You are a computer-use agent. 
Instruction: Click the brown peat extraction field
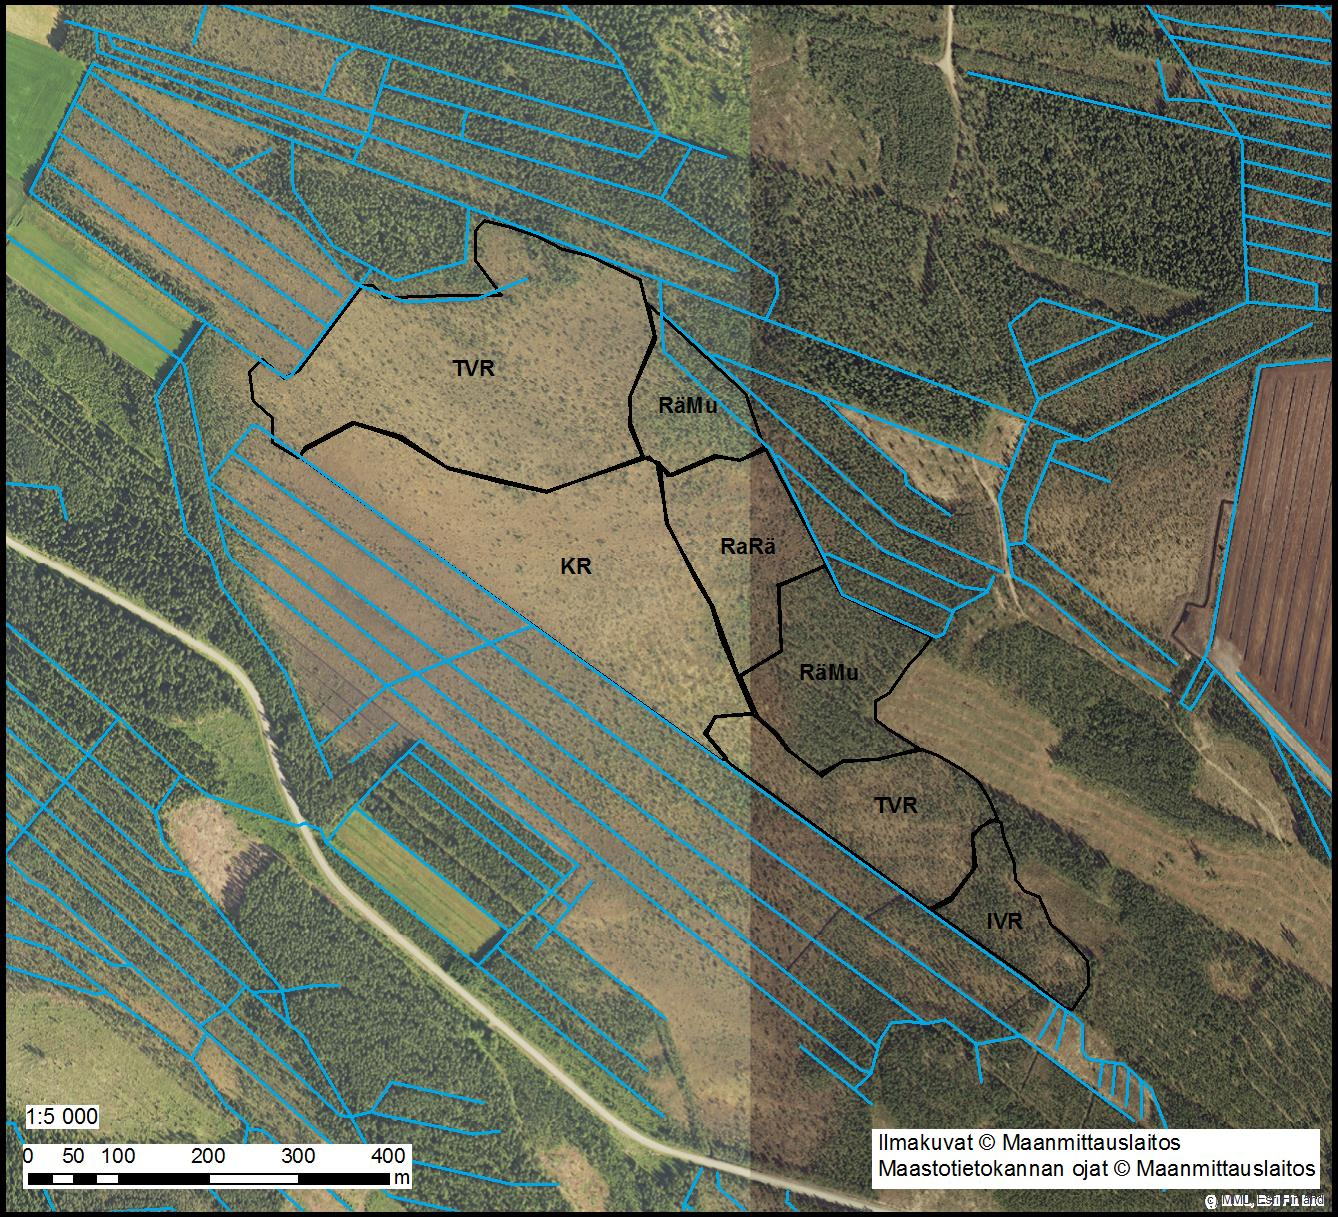click(x=1283, y=540)
